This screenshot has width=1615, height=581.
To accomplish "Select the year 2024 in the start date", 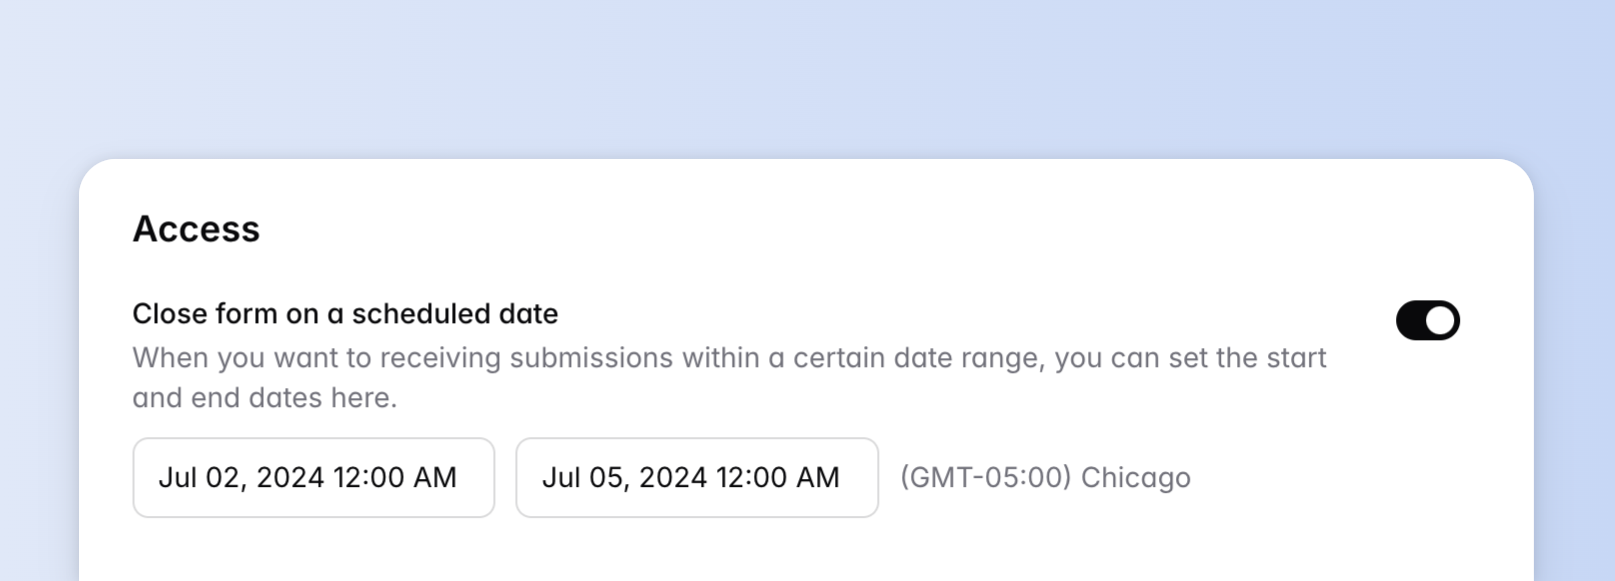I will [x=290, y=478].
